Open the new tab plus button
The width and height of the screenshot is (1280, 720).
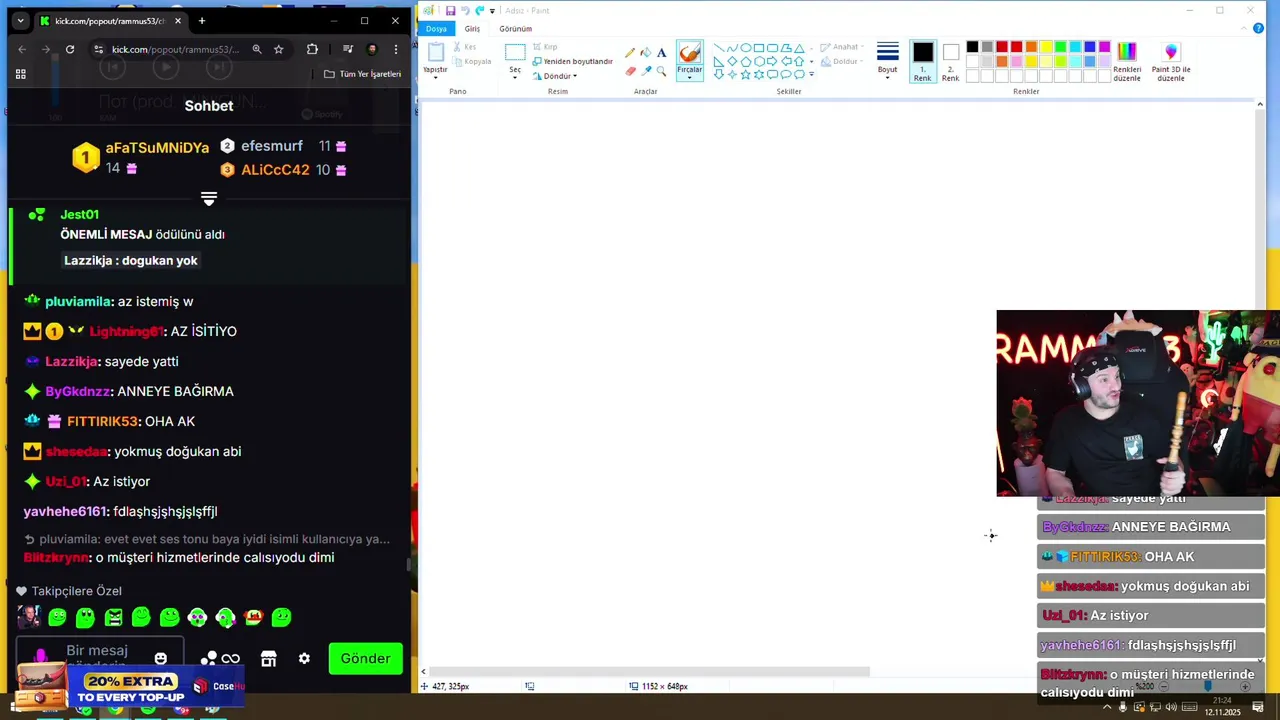pyautogui.click(x=202, y=20)
